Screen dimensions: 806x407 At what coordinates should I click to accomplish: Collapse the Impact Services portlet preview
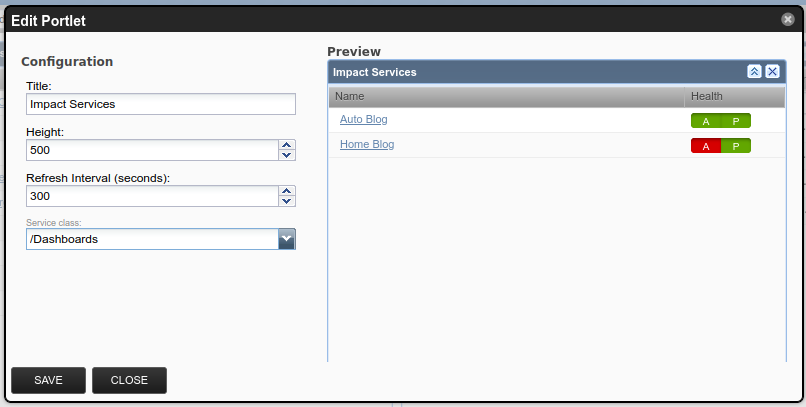(x=755, y=72)
